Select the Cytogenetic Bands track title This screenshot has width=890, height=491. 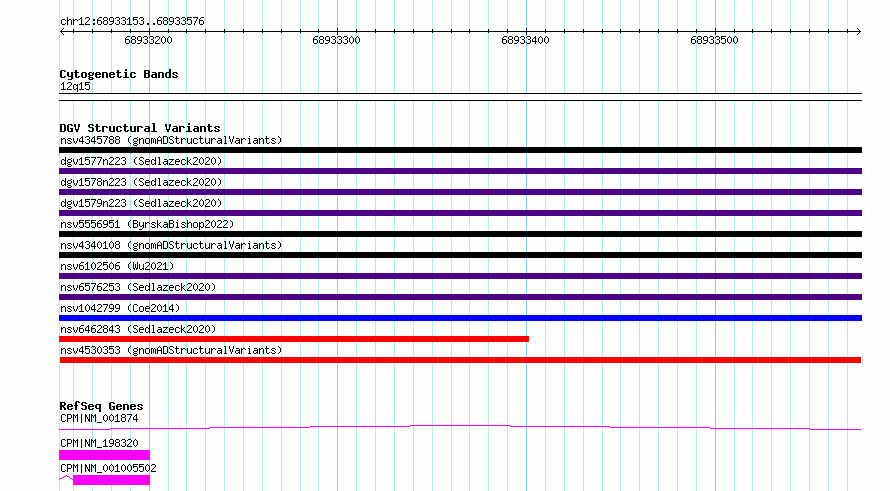click(x=119, y=74)
